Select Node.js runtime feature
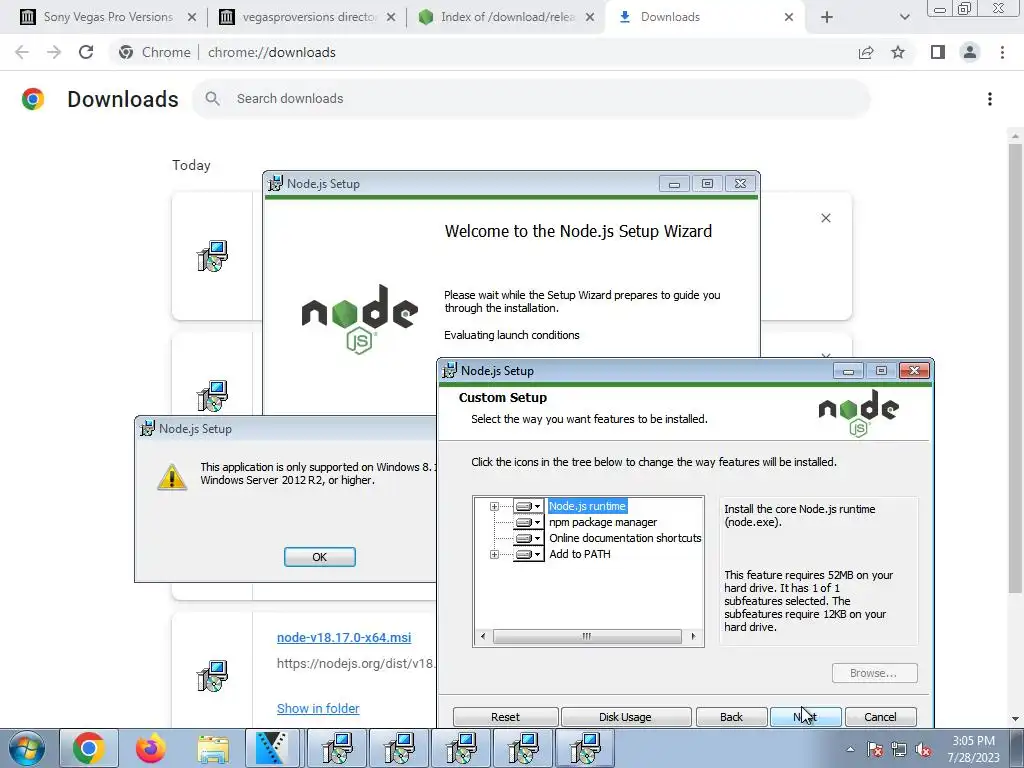 click(587, 506)
